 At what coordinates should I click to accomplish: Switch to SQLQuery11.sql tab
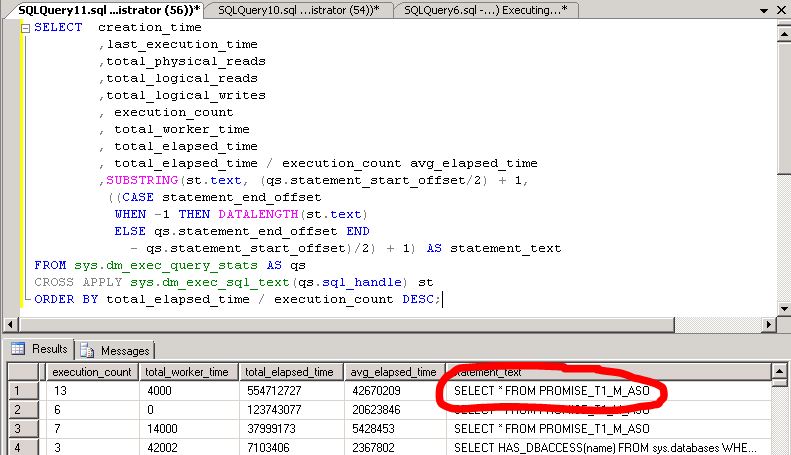[108, 10]
